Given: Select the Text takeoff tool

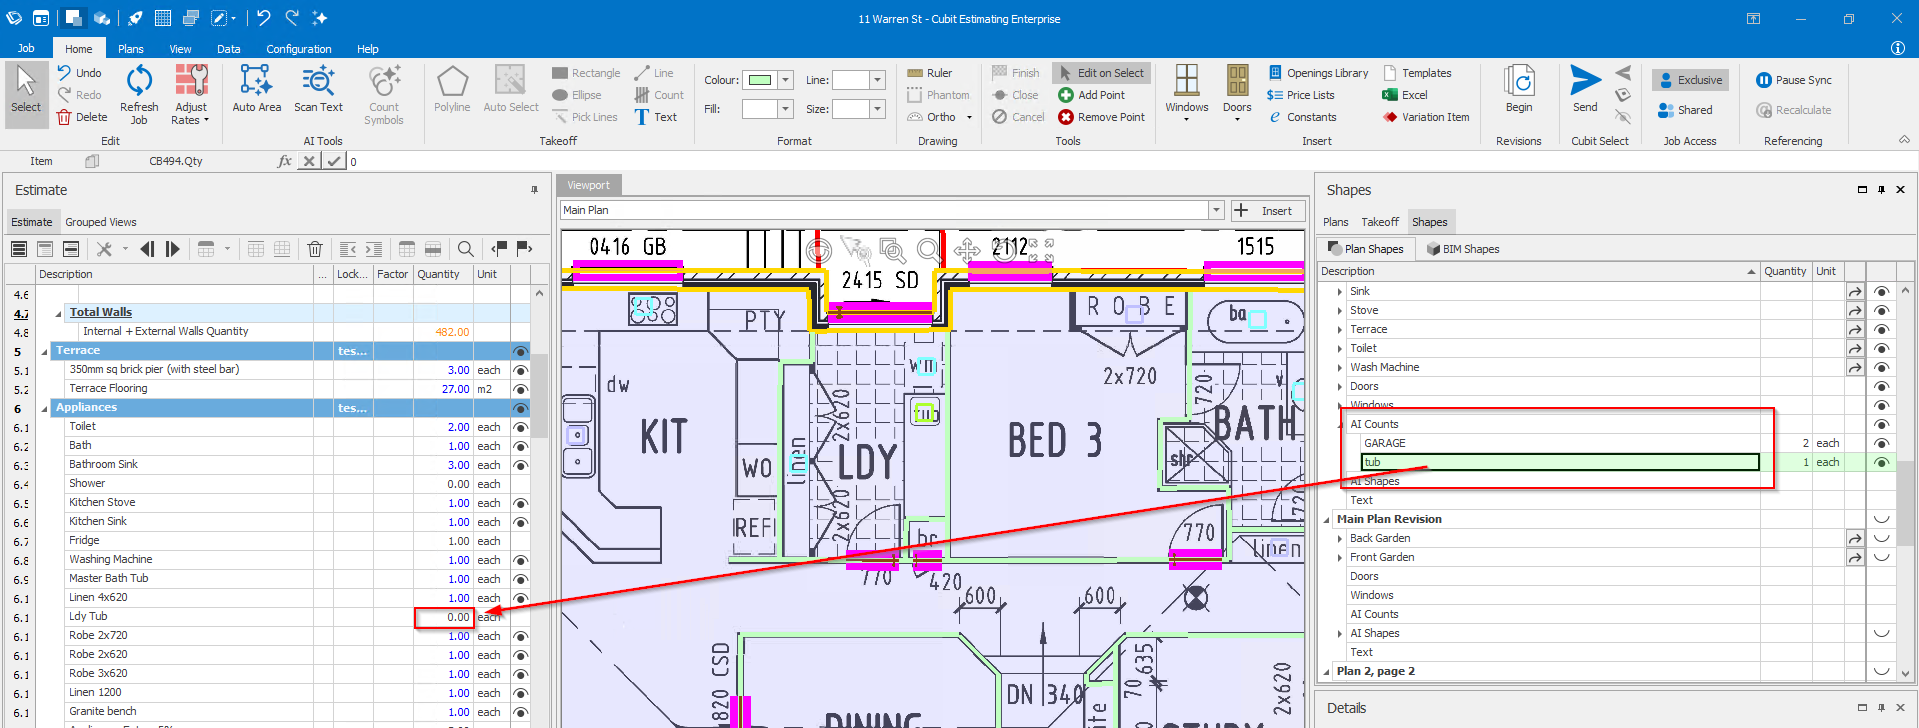Looking at the screenshot, I should [x=656, y=117].
